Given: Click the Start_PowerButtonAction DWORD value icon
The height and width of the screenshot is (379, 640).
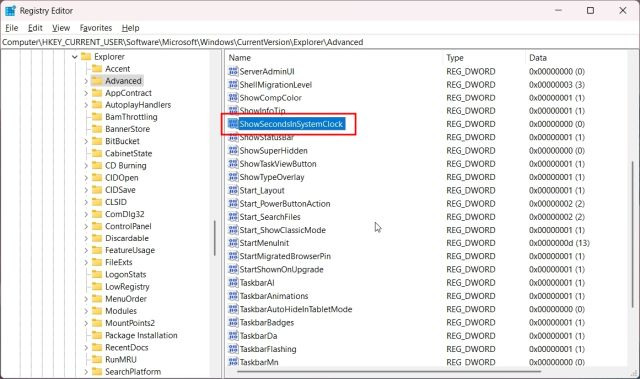Looking at the screenshot, I should (x=233, y=204).
